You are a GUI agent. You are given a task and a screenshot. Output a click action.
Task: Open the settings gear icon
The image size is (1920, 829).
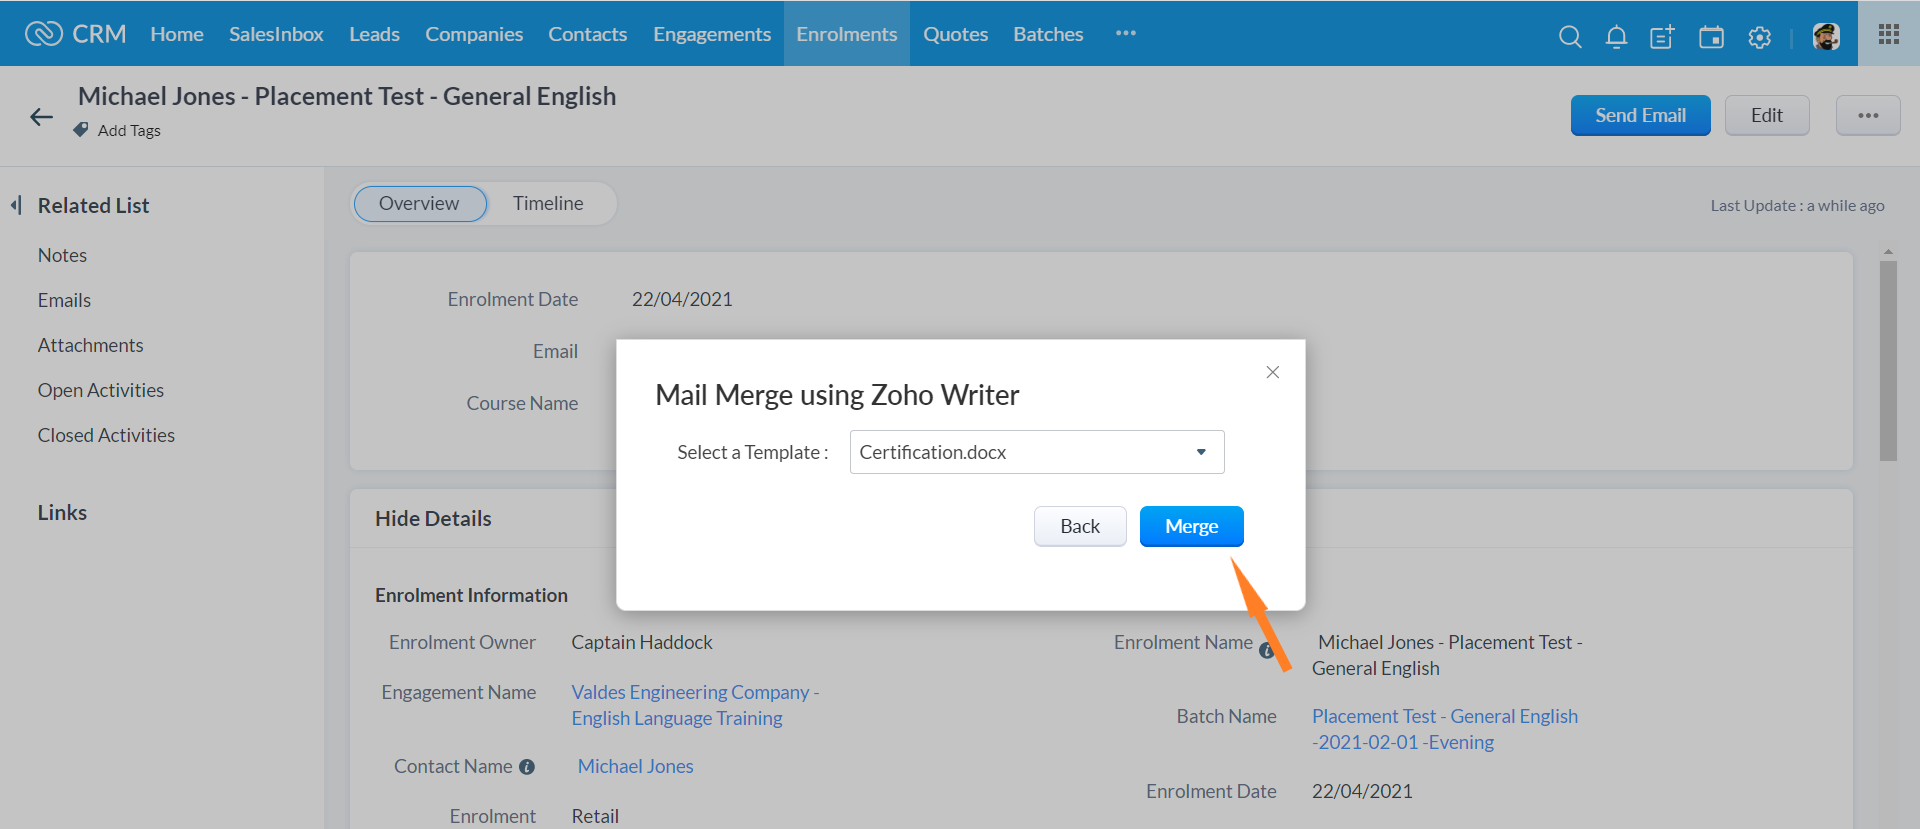[x=1759, y=37]
